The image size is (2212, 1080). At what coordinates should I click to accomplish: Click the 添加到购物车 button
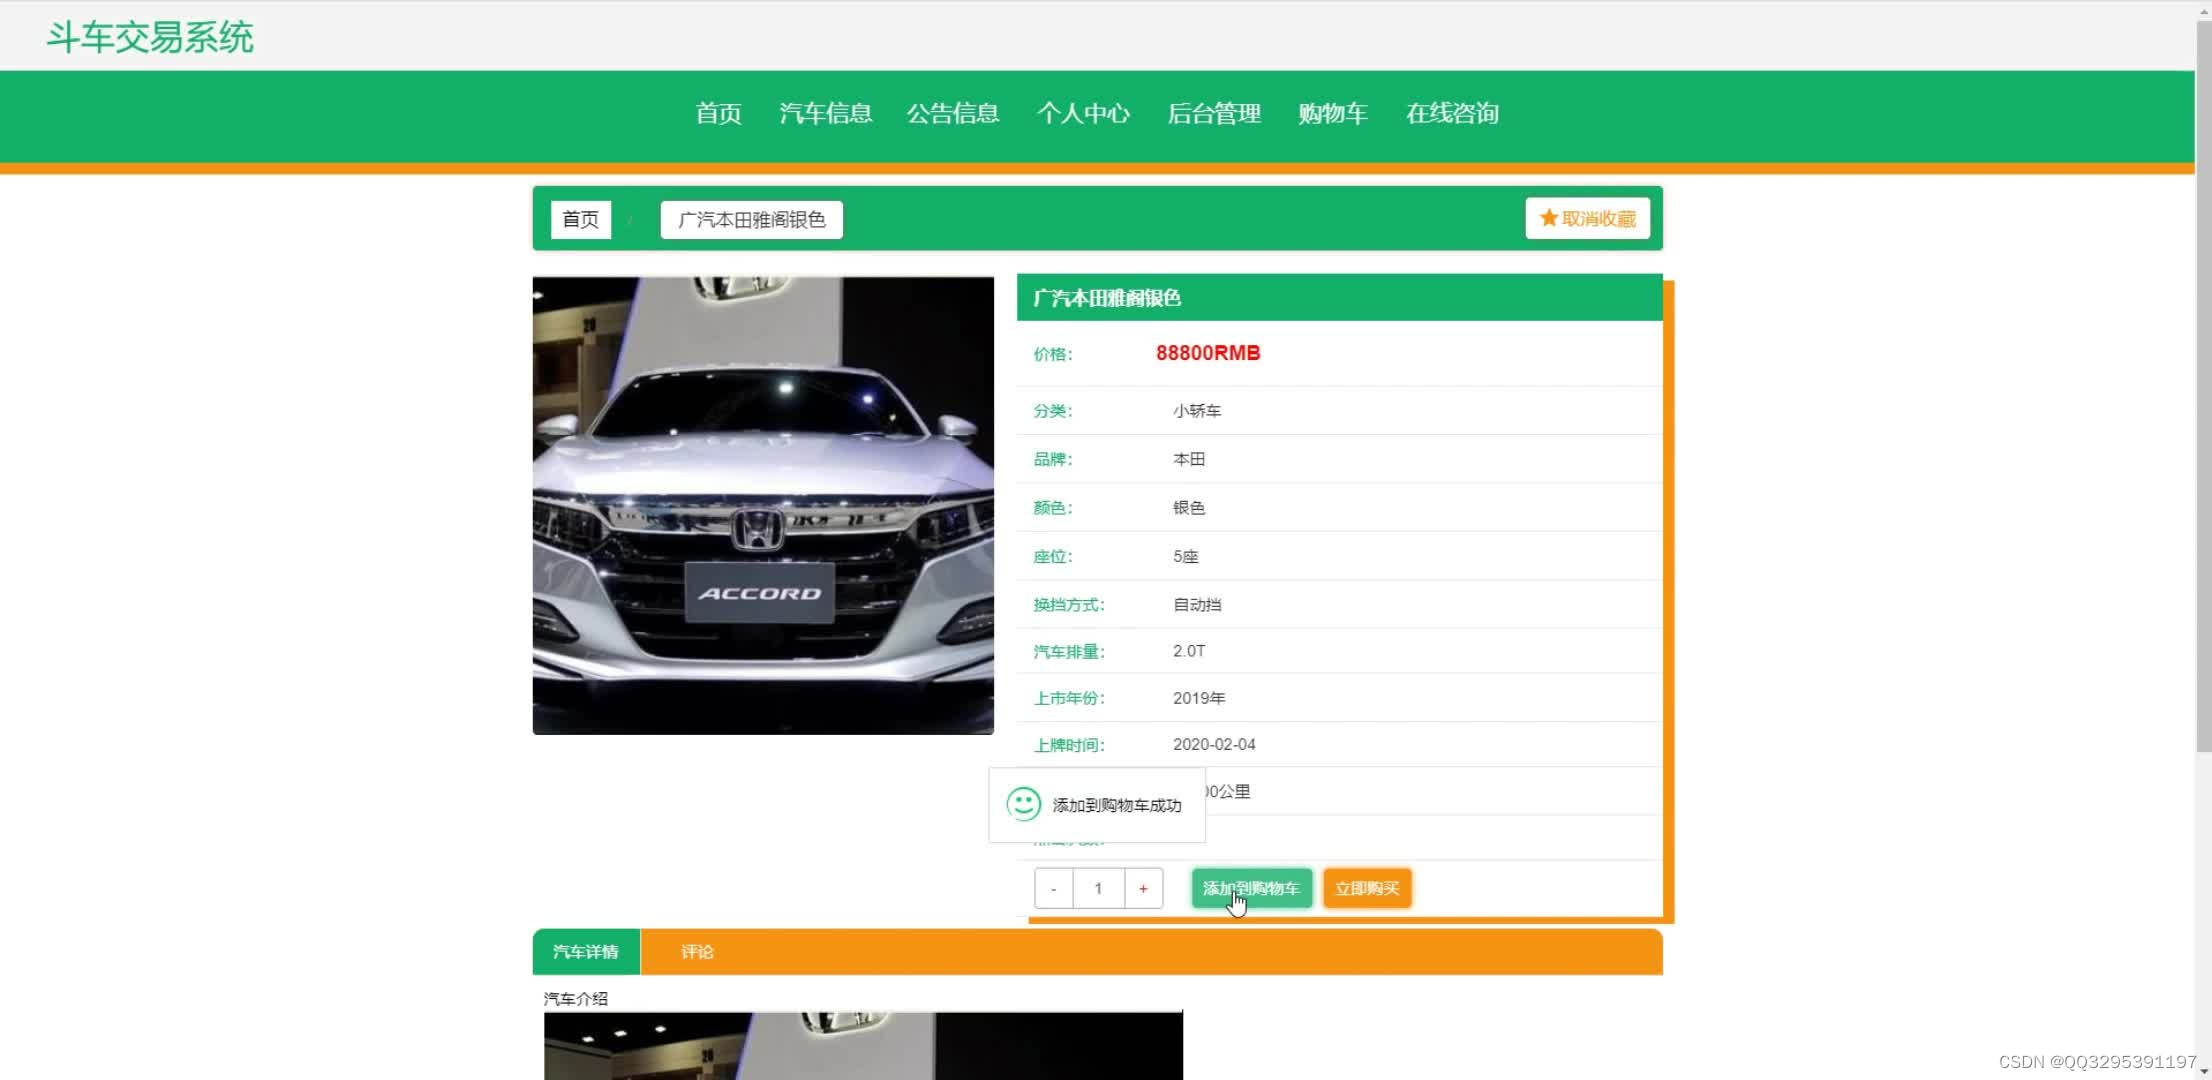(x=1251, y=888)
